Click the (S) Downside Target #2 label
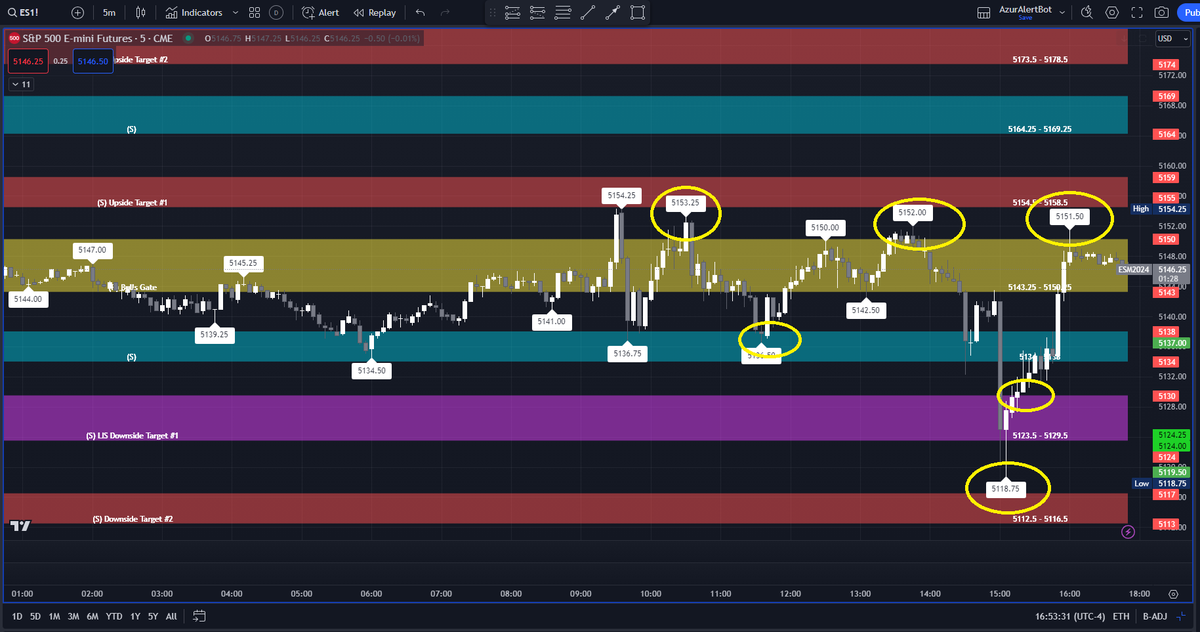1200x632 pixels. tap(133, 519)
